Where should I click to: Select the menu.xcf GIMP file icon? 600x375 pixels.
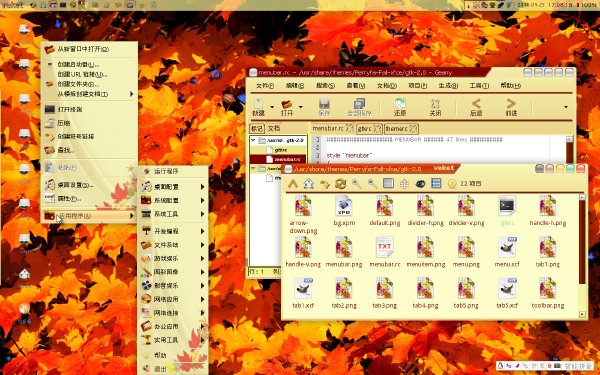coord(507,247)
